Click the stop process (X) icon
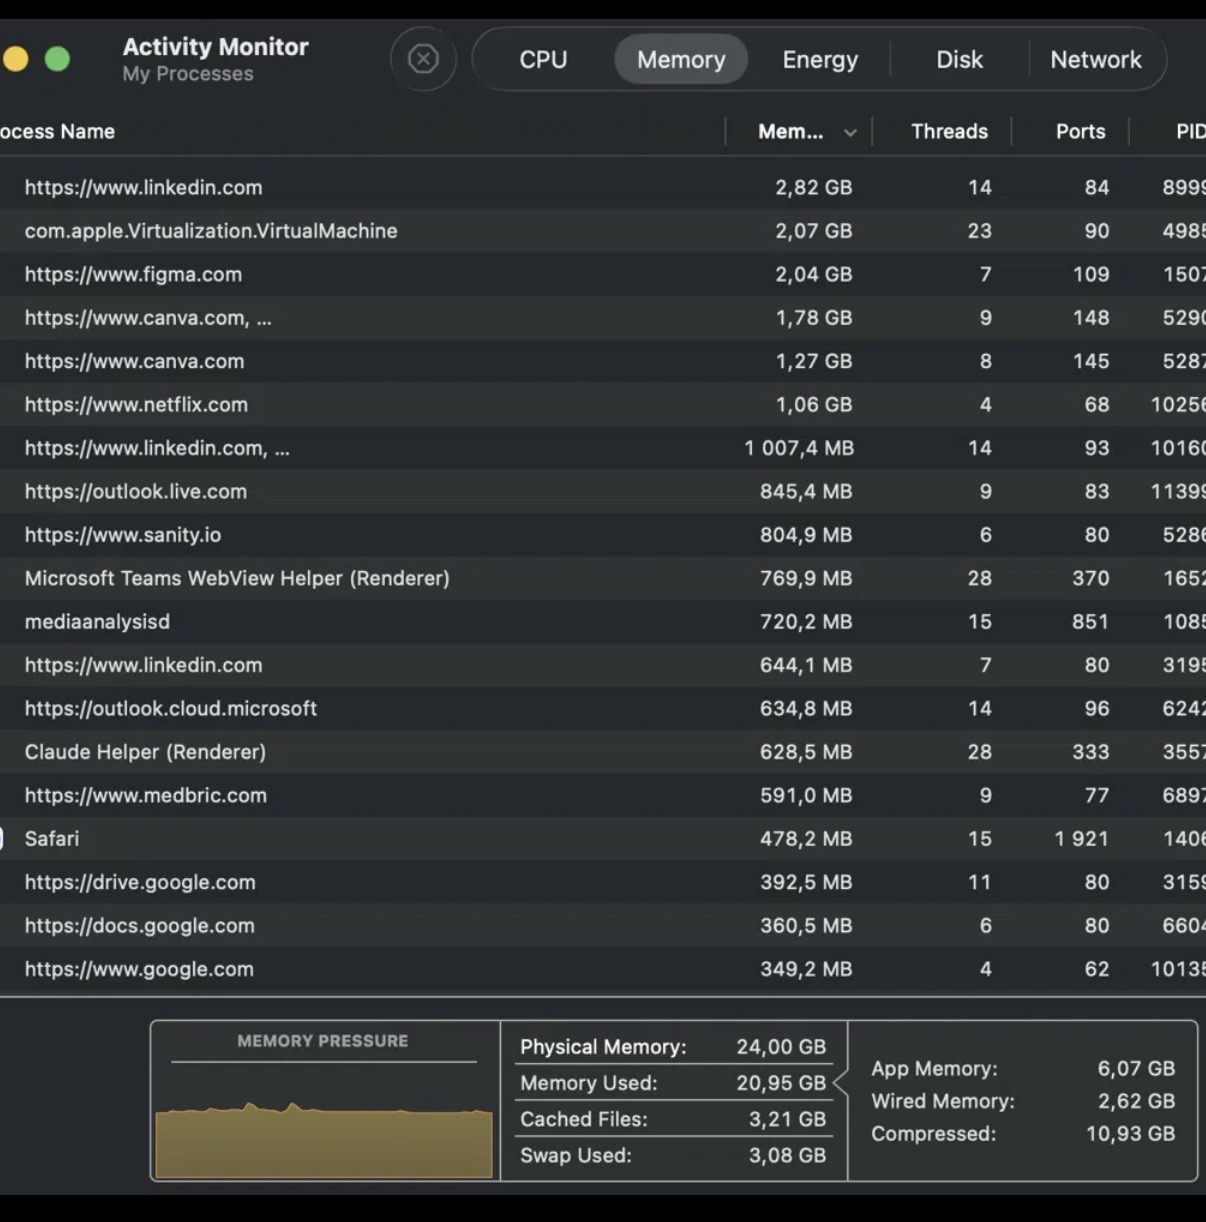 click(x=423, y=59)
